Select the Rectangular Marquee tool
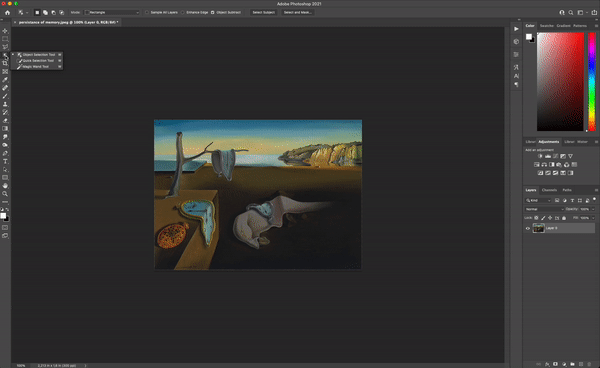600x368 pixels. (x=5, y=39)
